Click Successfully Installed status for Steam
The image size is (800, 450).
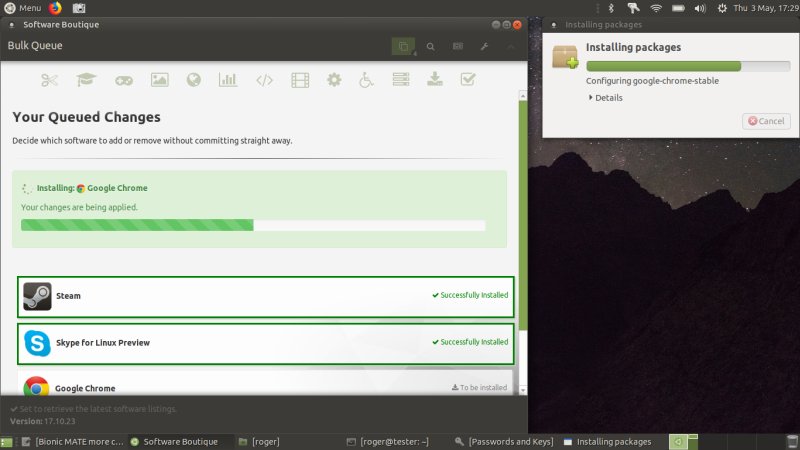[x=470, y=295]
